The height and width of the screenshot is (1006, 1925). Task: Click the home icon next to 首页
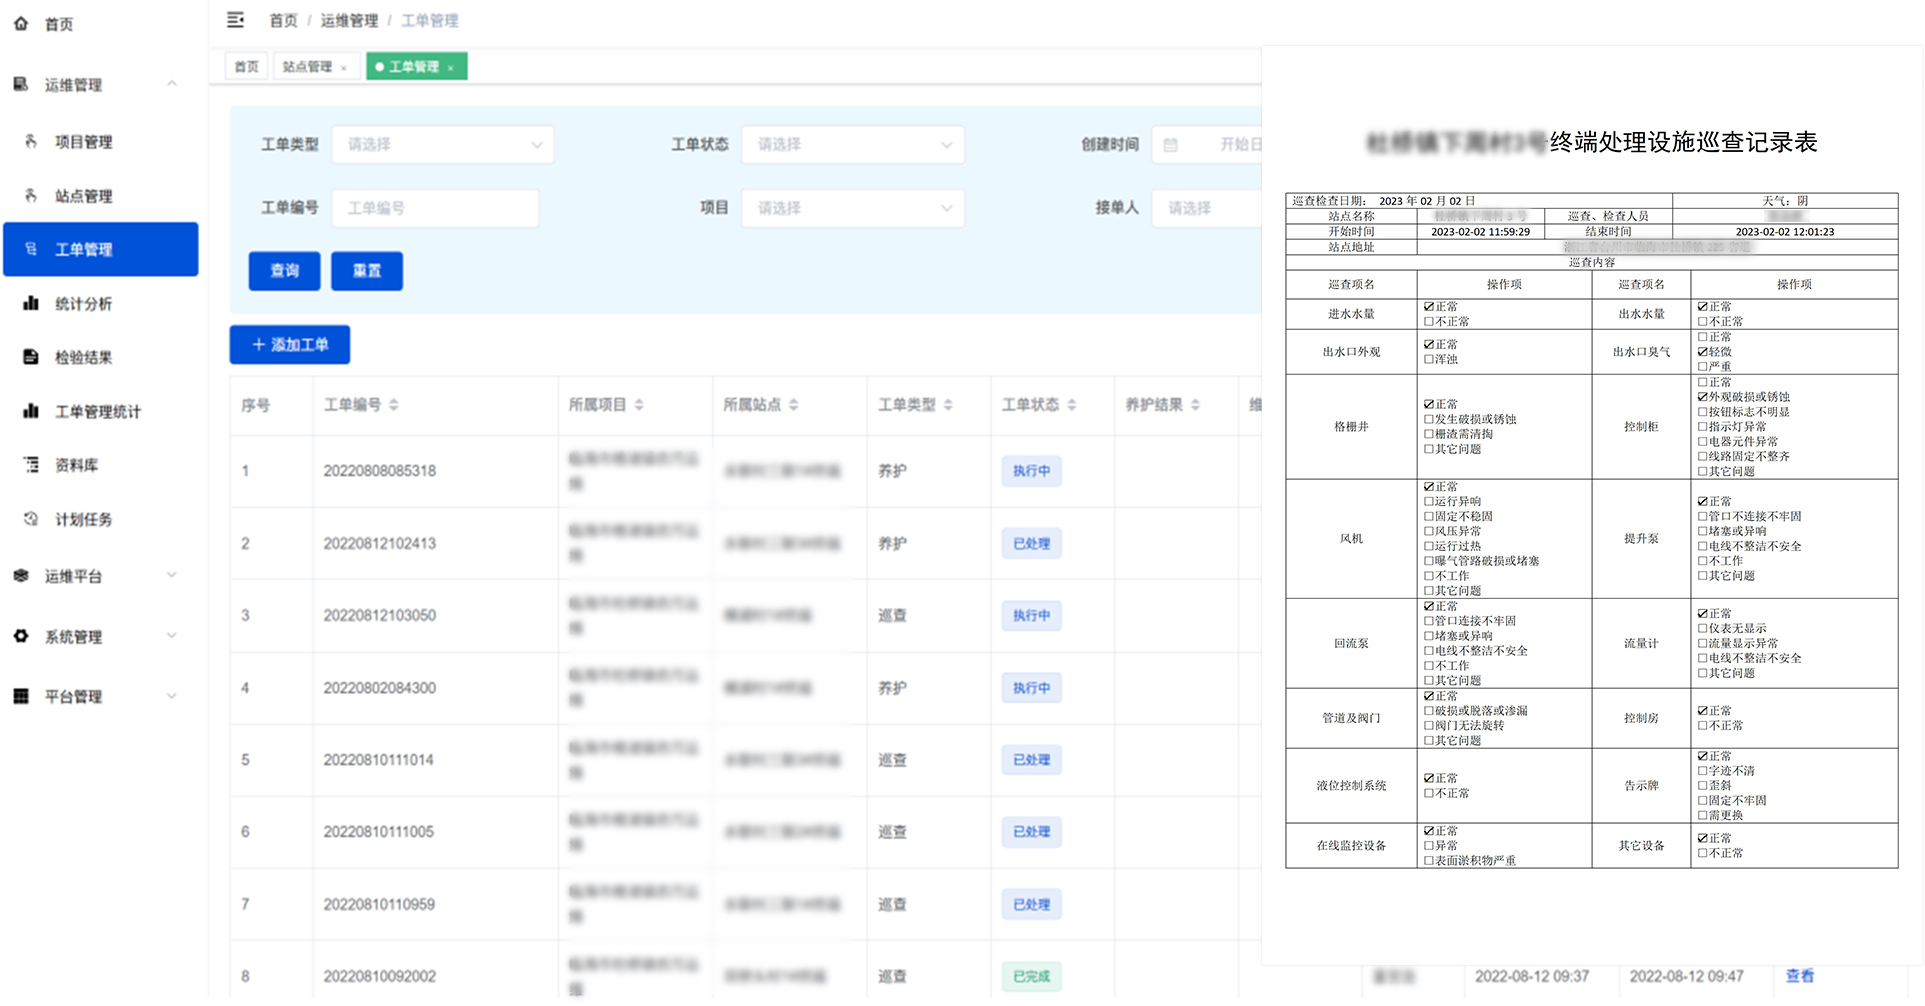(x=21, y=23)
